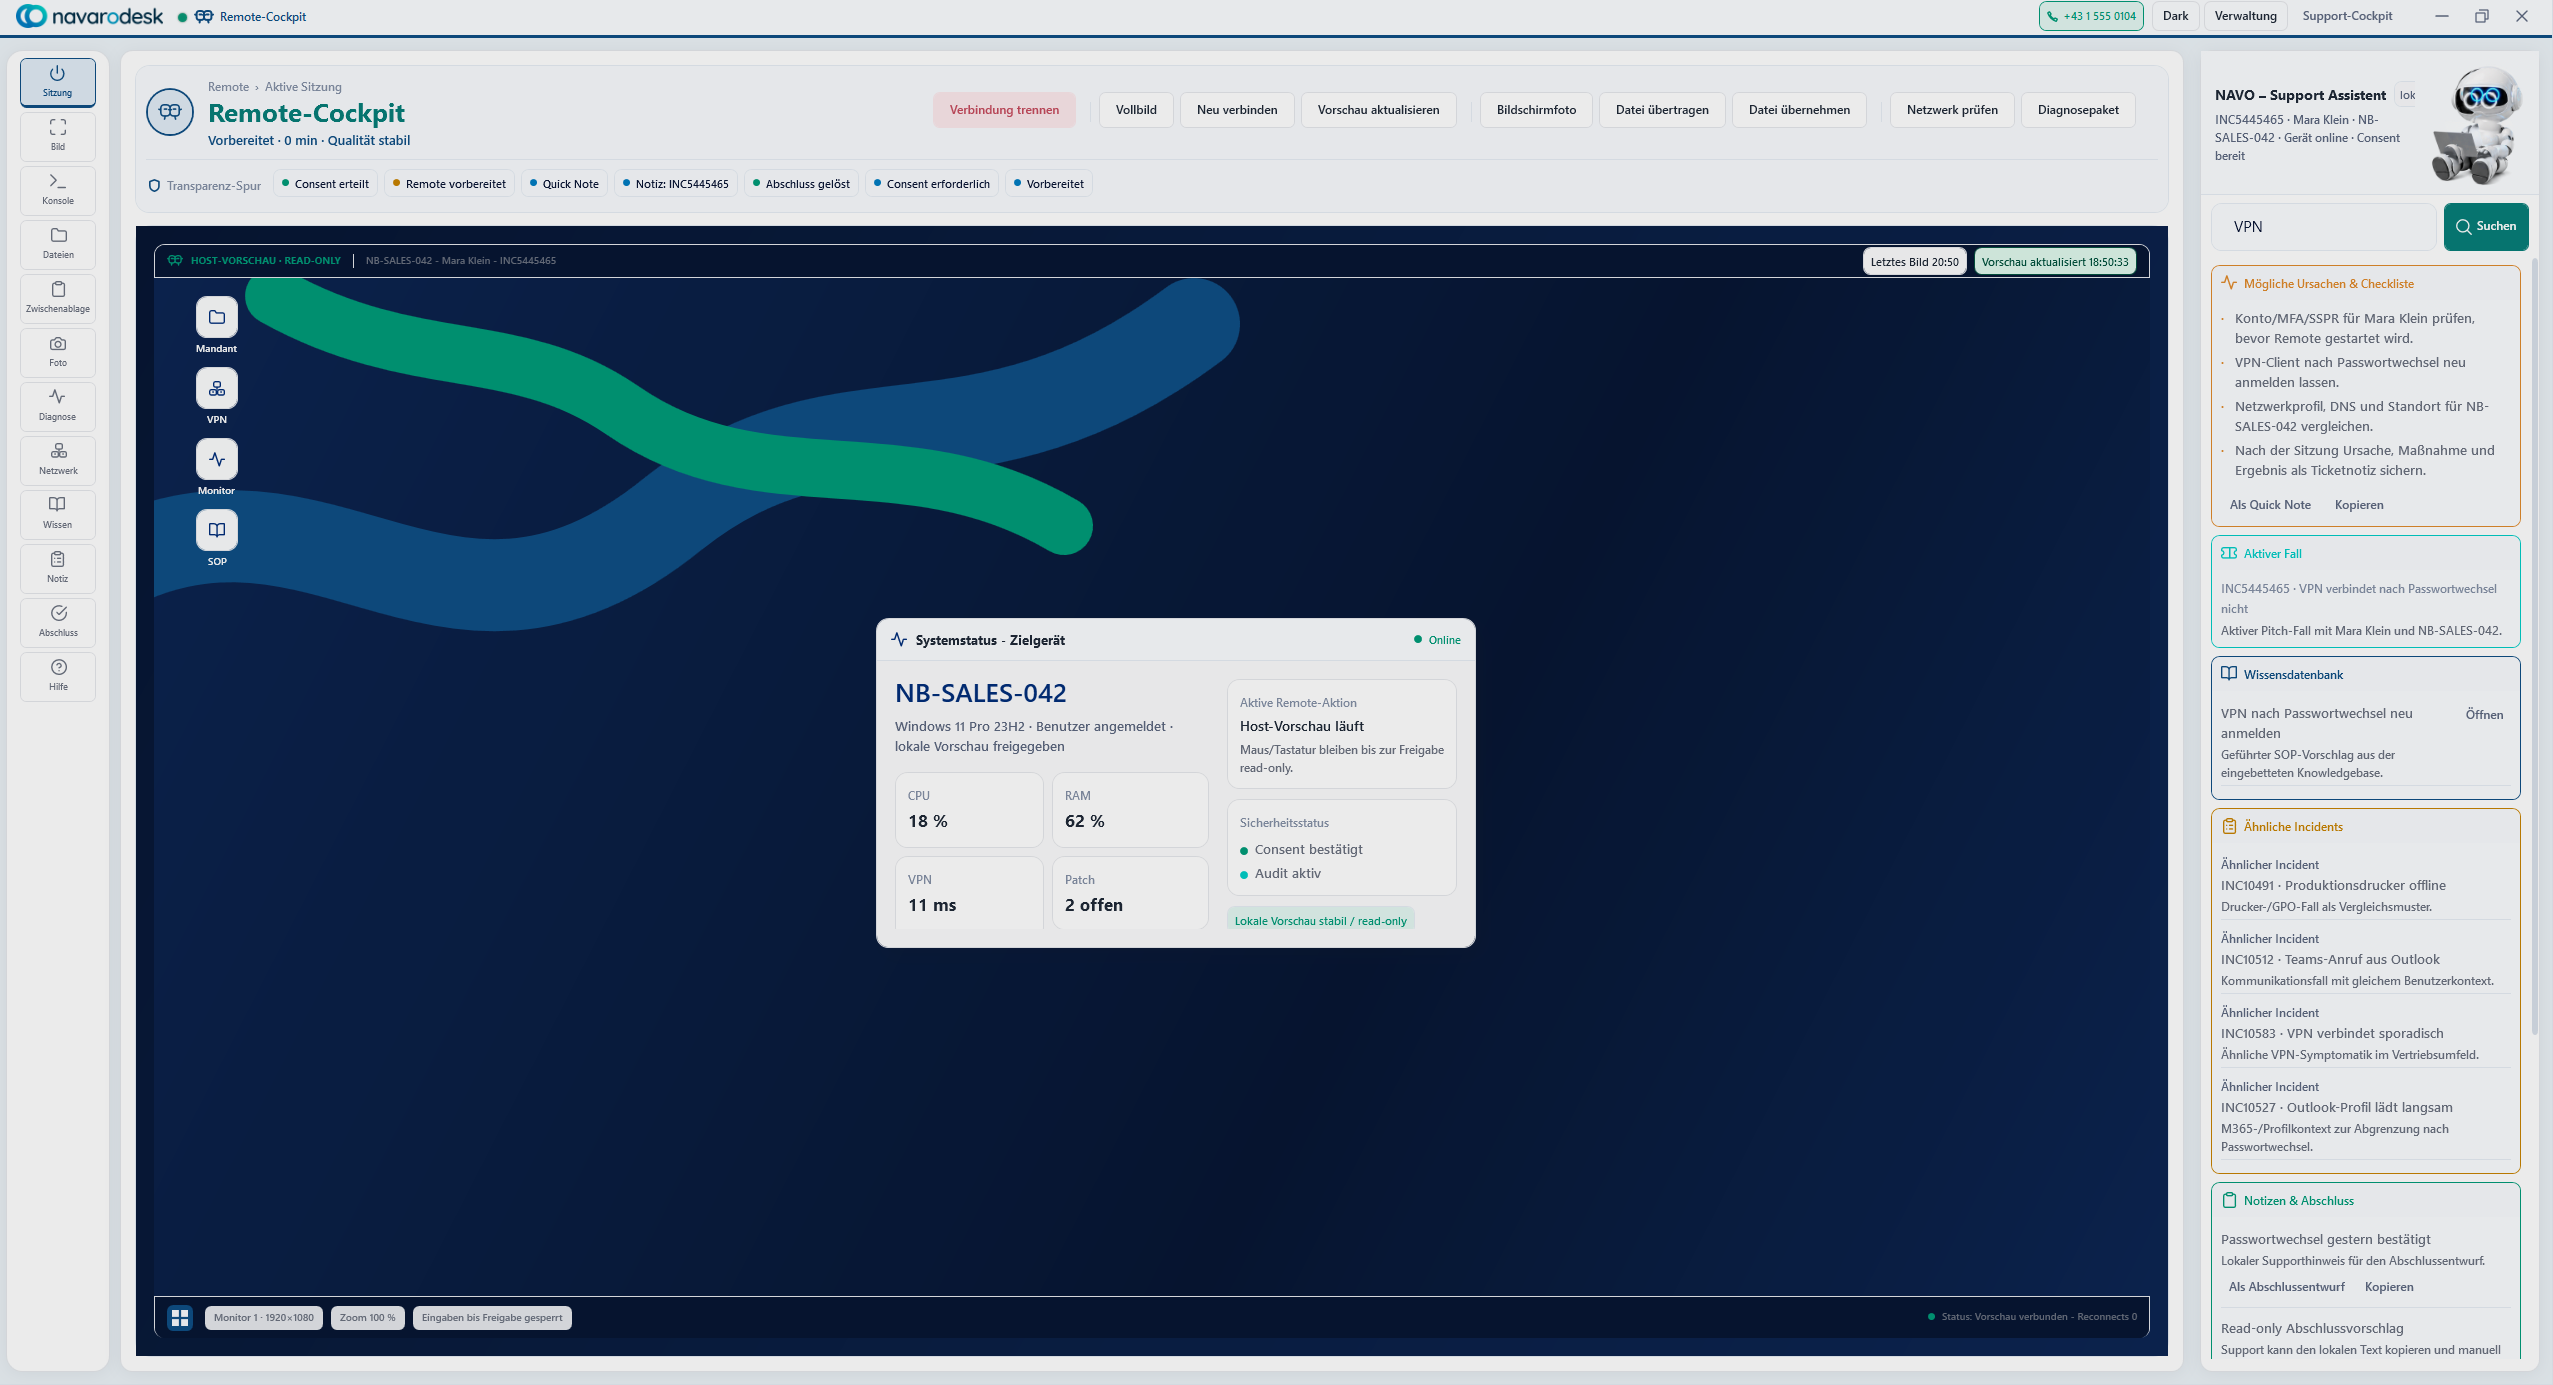2553x1385 pixels.
Task: Click the Remote-Cockpit title bar tab
Action: [252, 17]
